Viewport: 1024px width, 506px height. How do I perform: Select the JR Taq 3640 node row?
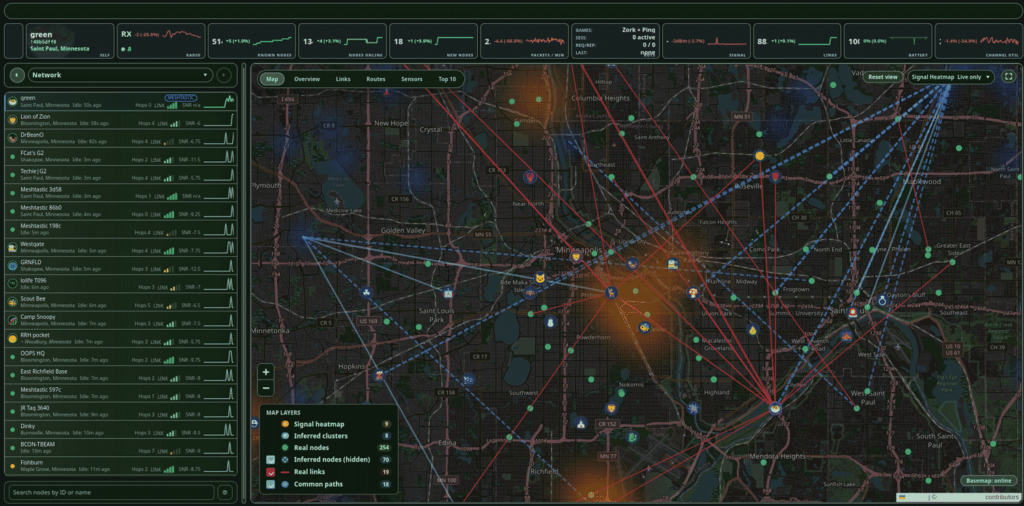pos(121,411)
